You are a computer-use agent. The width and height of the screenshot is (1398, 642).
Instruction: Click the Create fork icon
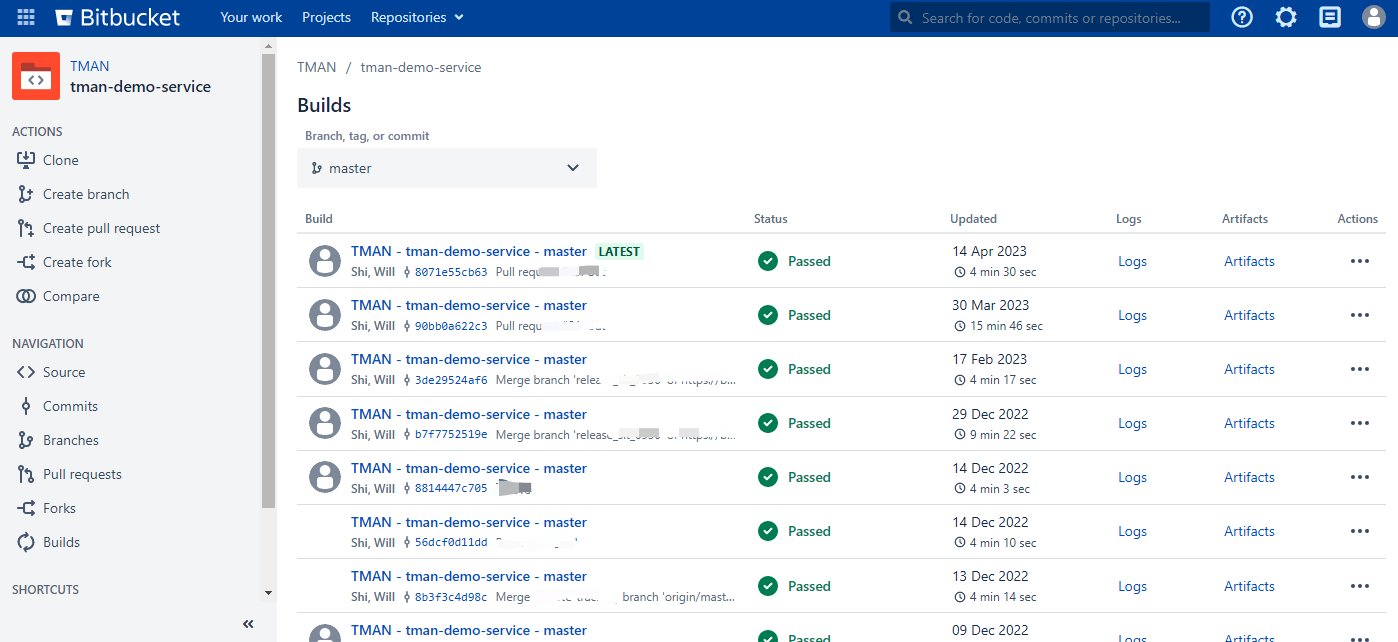tap(26, 262)
